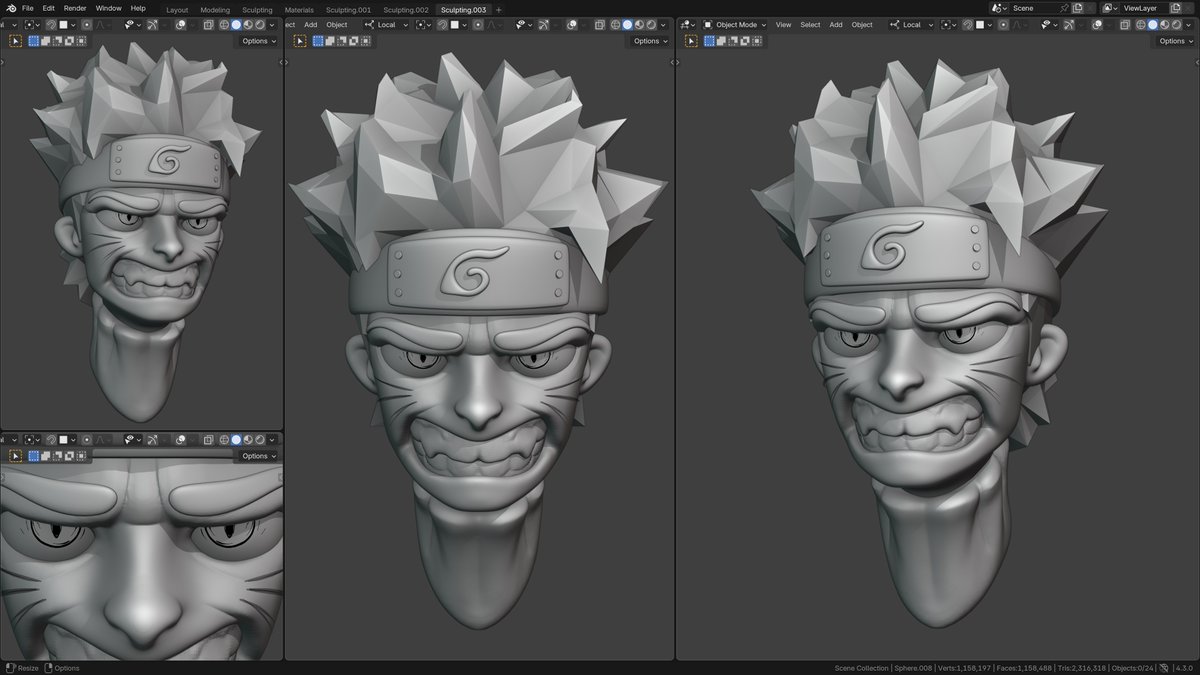Choose Set selection mode in center viewport
This screenshot has height=675, width=1200.
point(318,41)
